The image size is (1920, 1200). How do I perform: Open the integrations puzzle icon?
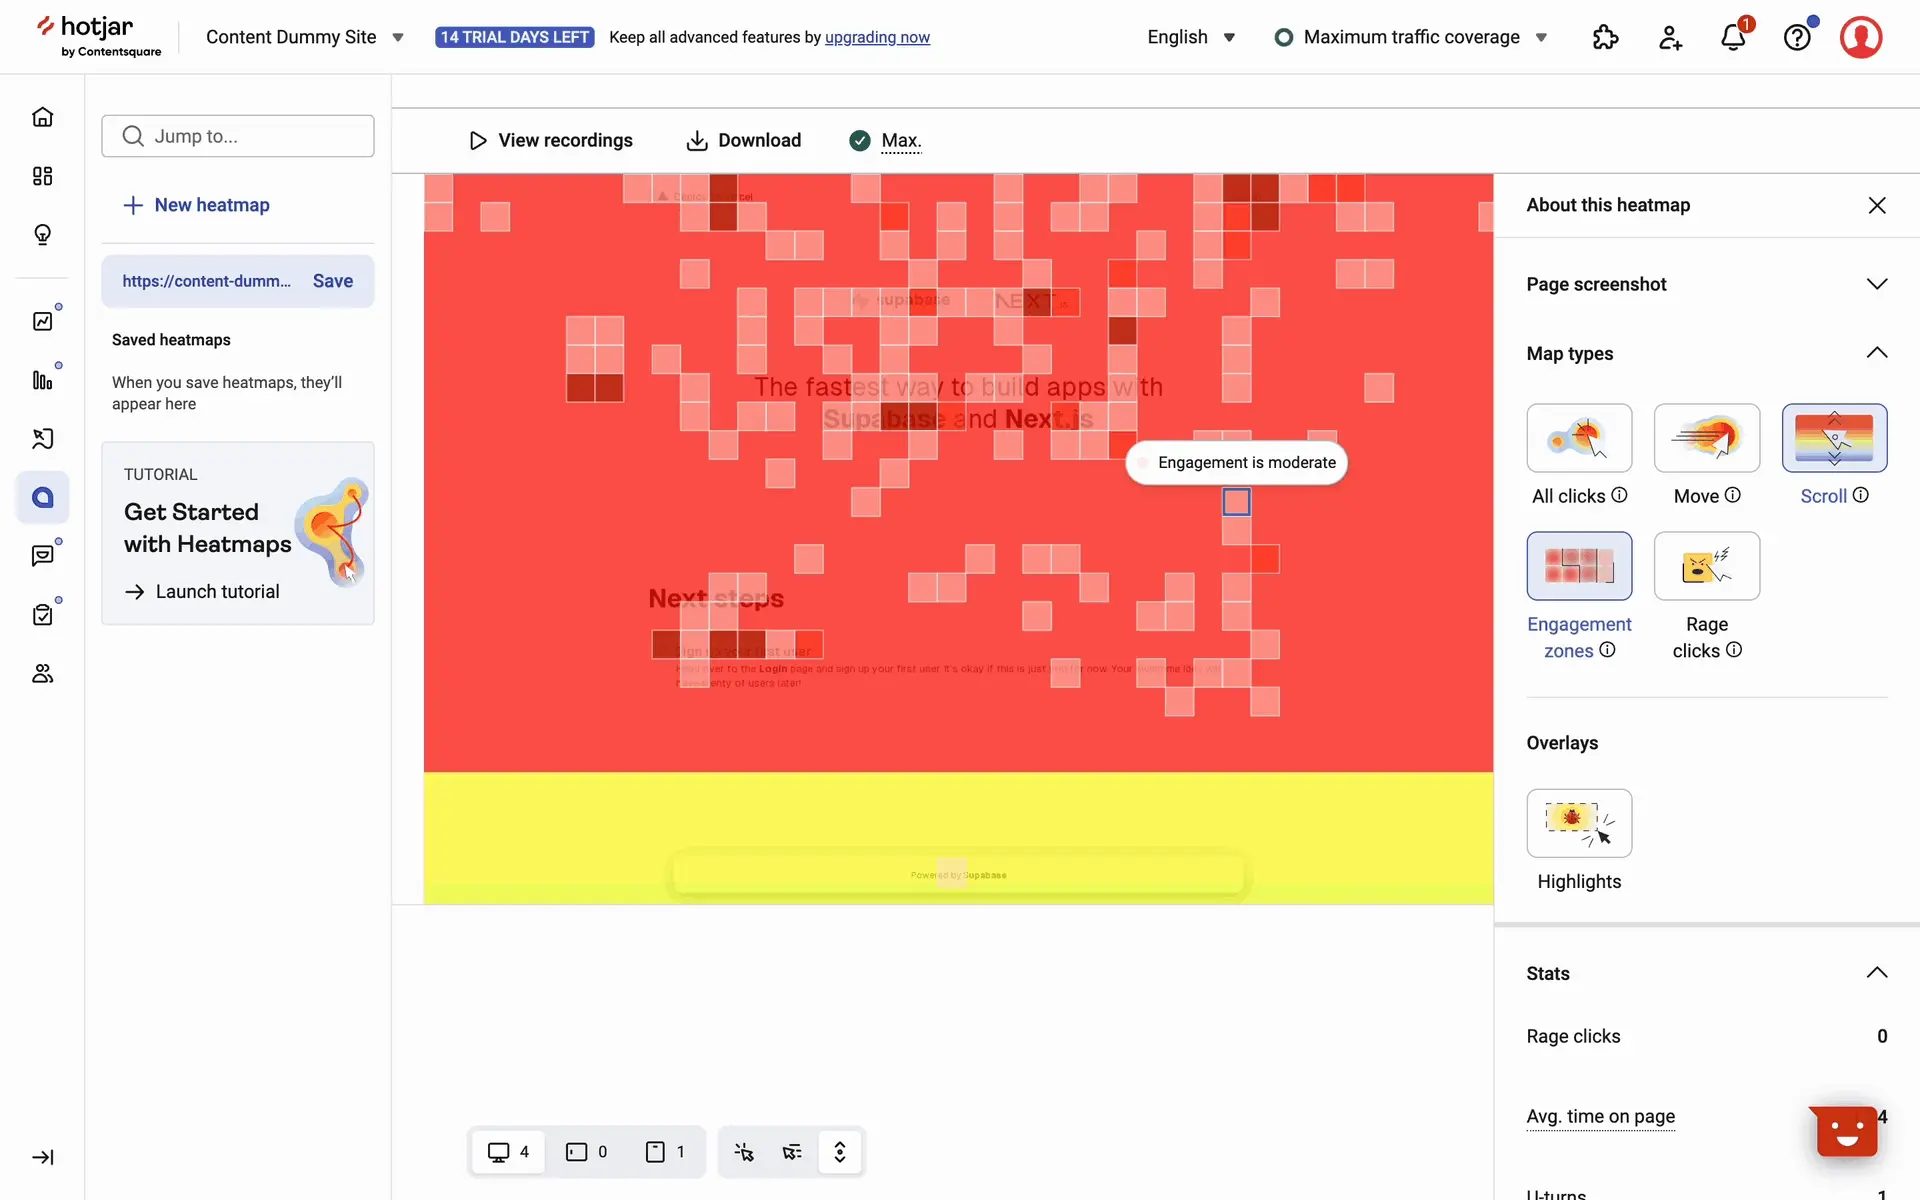point(1605,38)
